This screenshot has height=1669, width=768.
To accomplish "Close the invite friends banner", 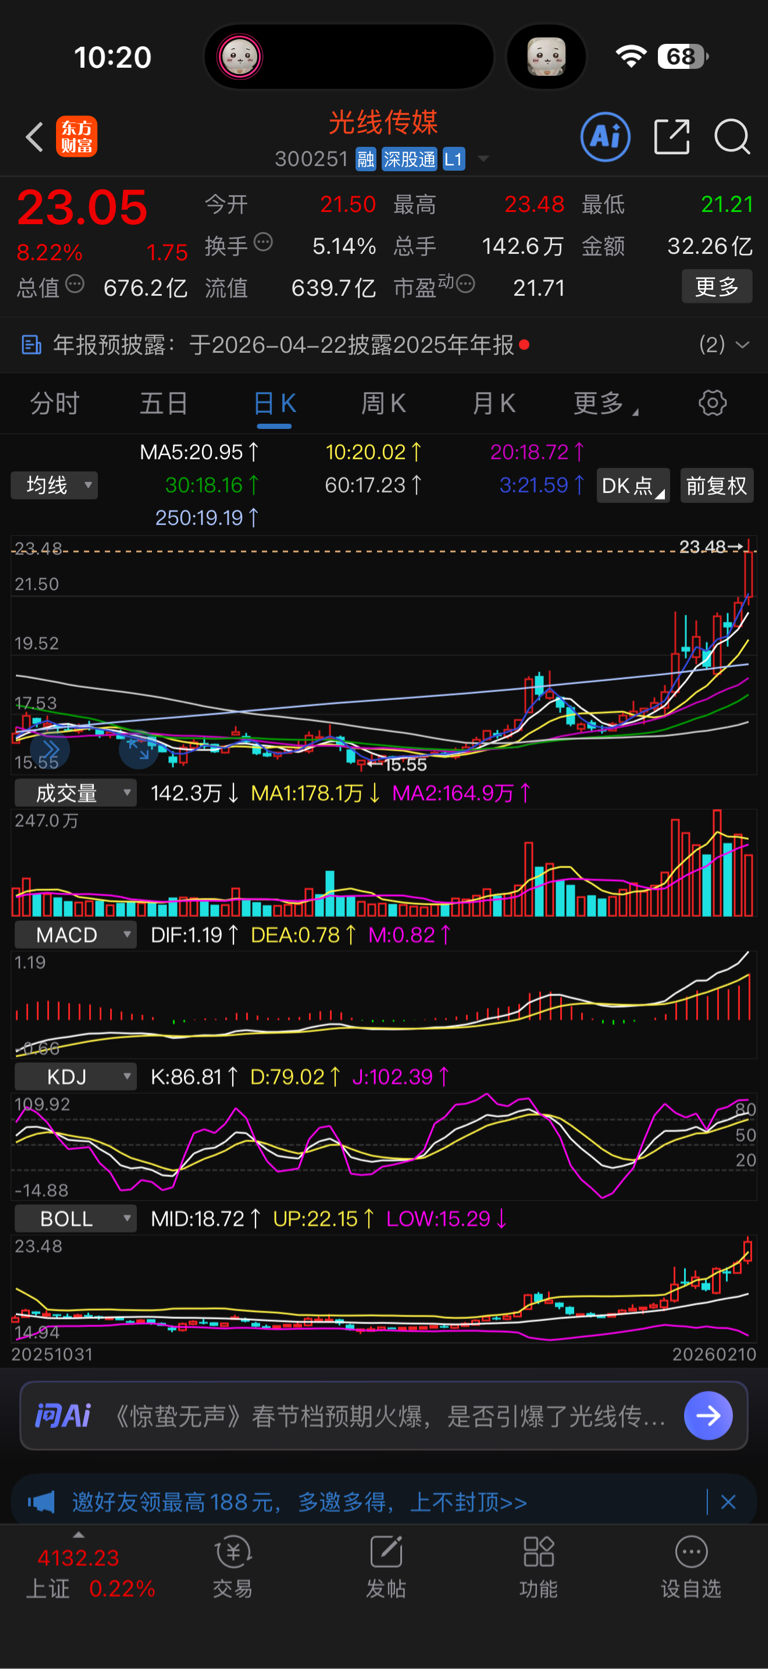I will [728, 1502].
